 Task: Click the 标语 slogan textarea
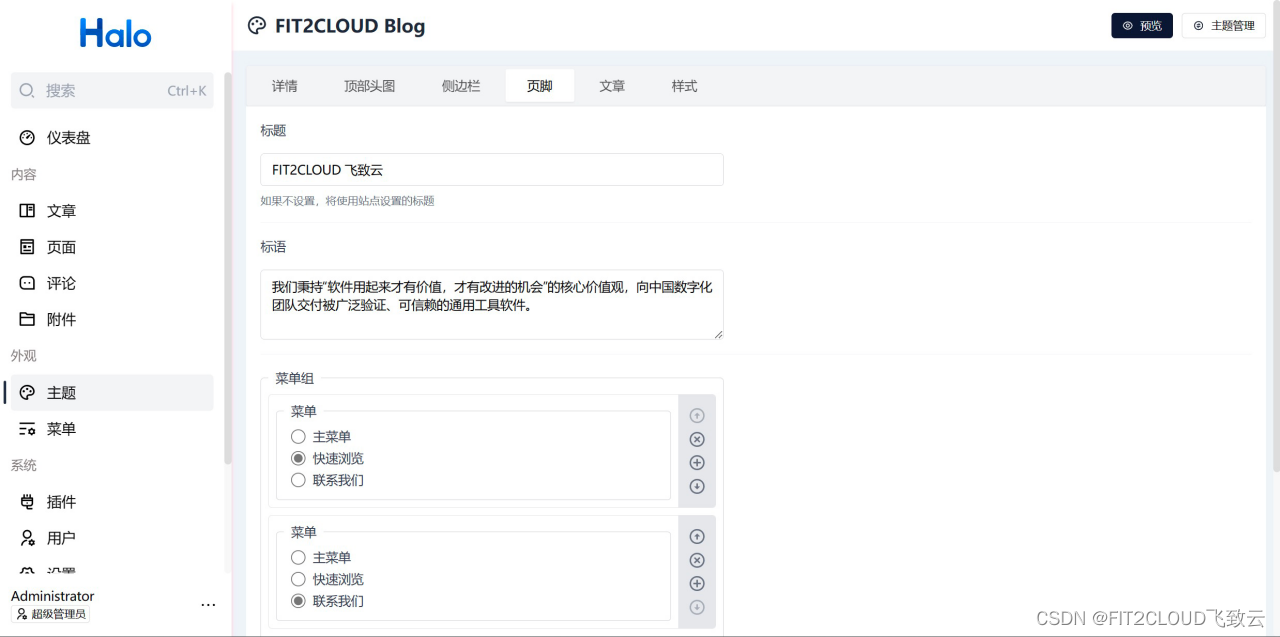point(492,304)
